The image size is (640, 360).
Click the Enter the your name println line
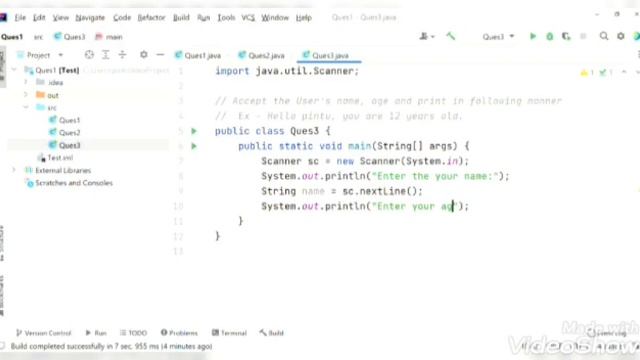[x=385, y=176]
